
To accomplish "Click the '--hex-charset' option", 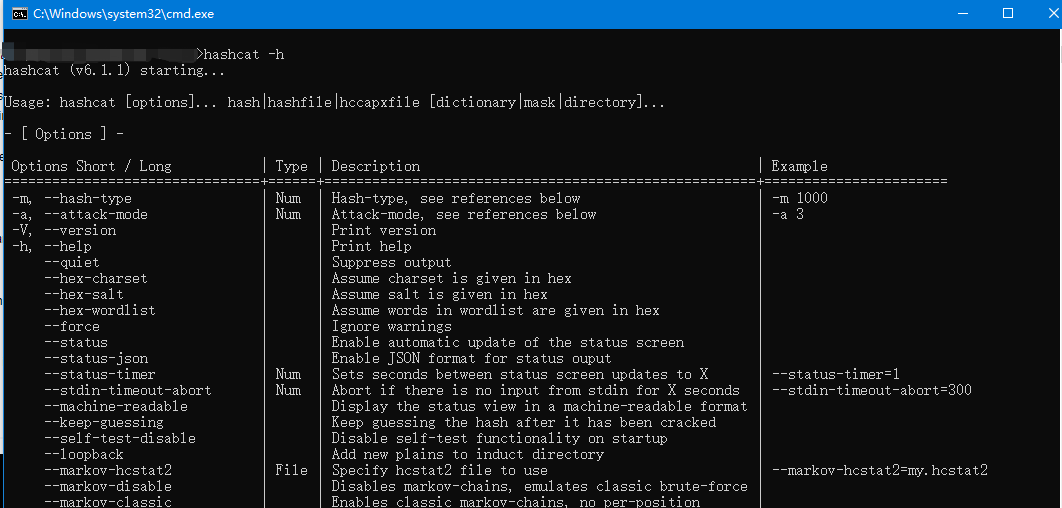I will click(x=95, y=278).
